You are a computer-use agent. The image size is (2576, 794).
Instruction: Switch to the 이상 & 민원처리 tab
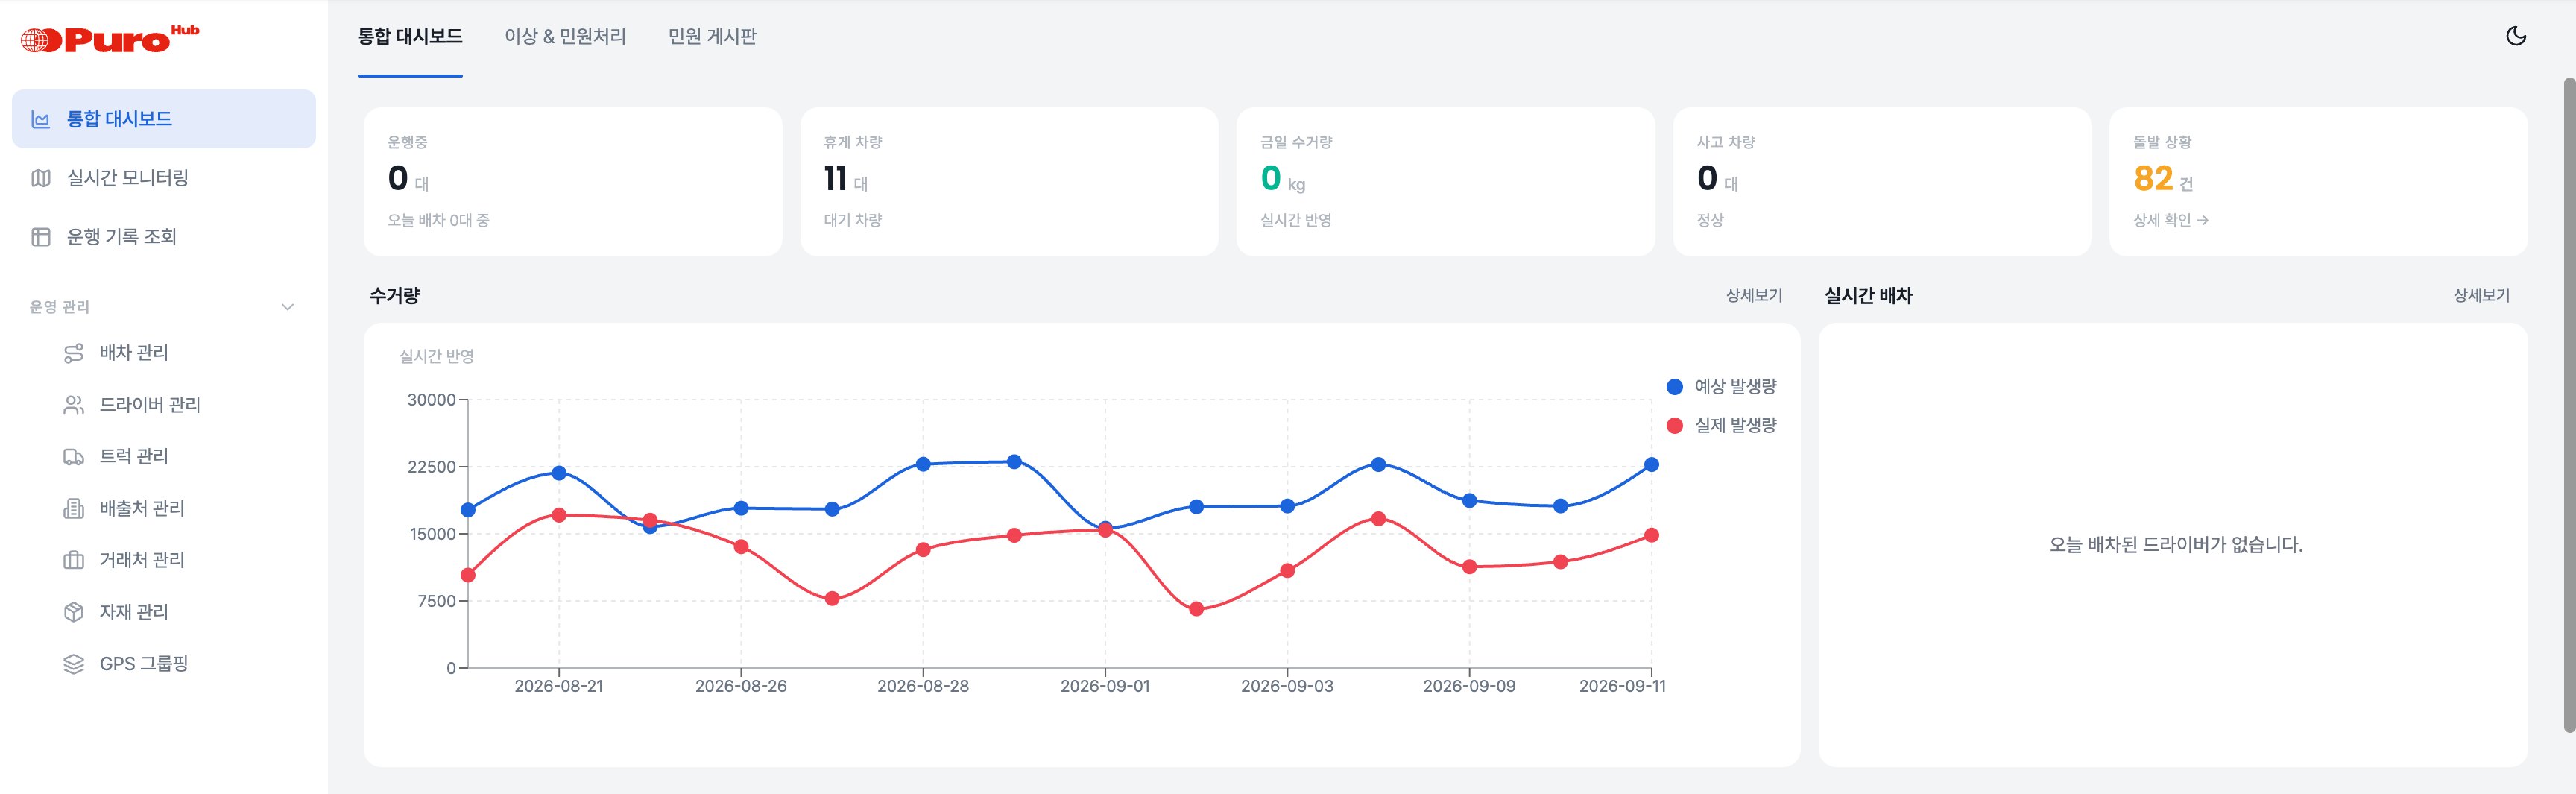(565, 36)
